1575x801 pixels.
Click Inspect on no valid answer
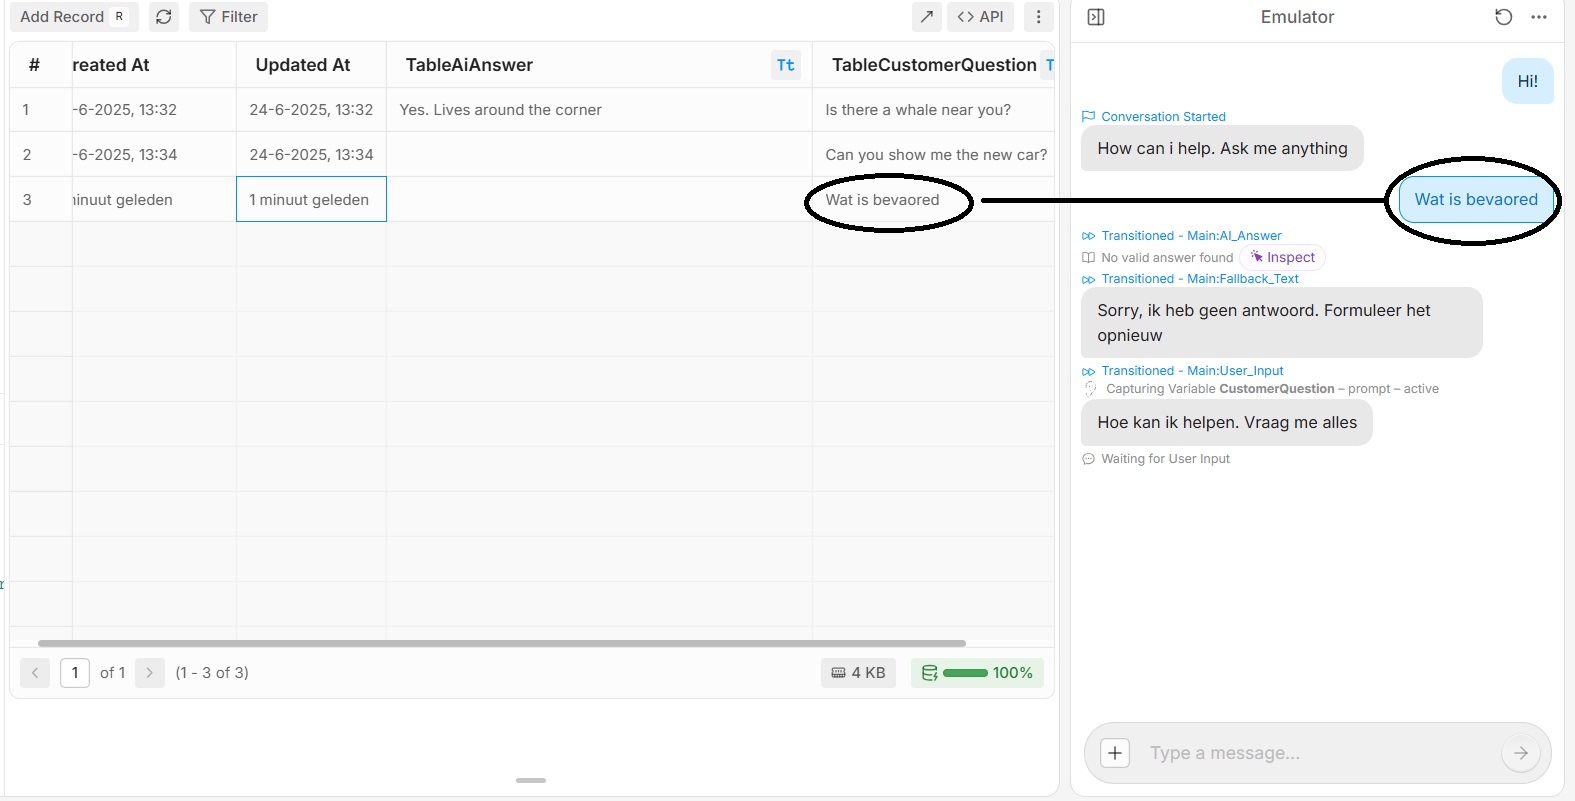(1282, 258)
